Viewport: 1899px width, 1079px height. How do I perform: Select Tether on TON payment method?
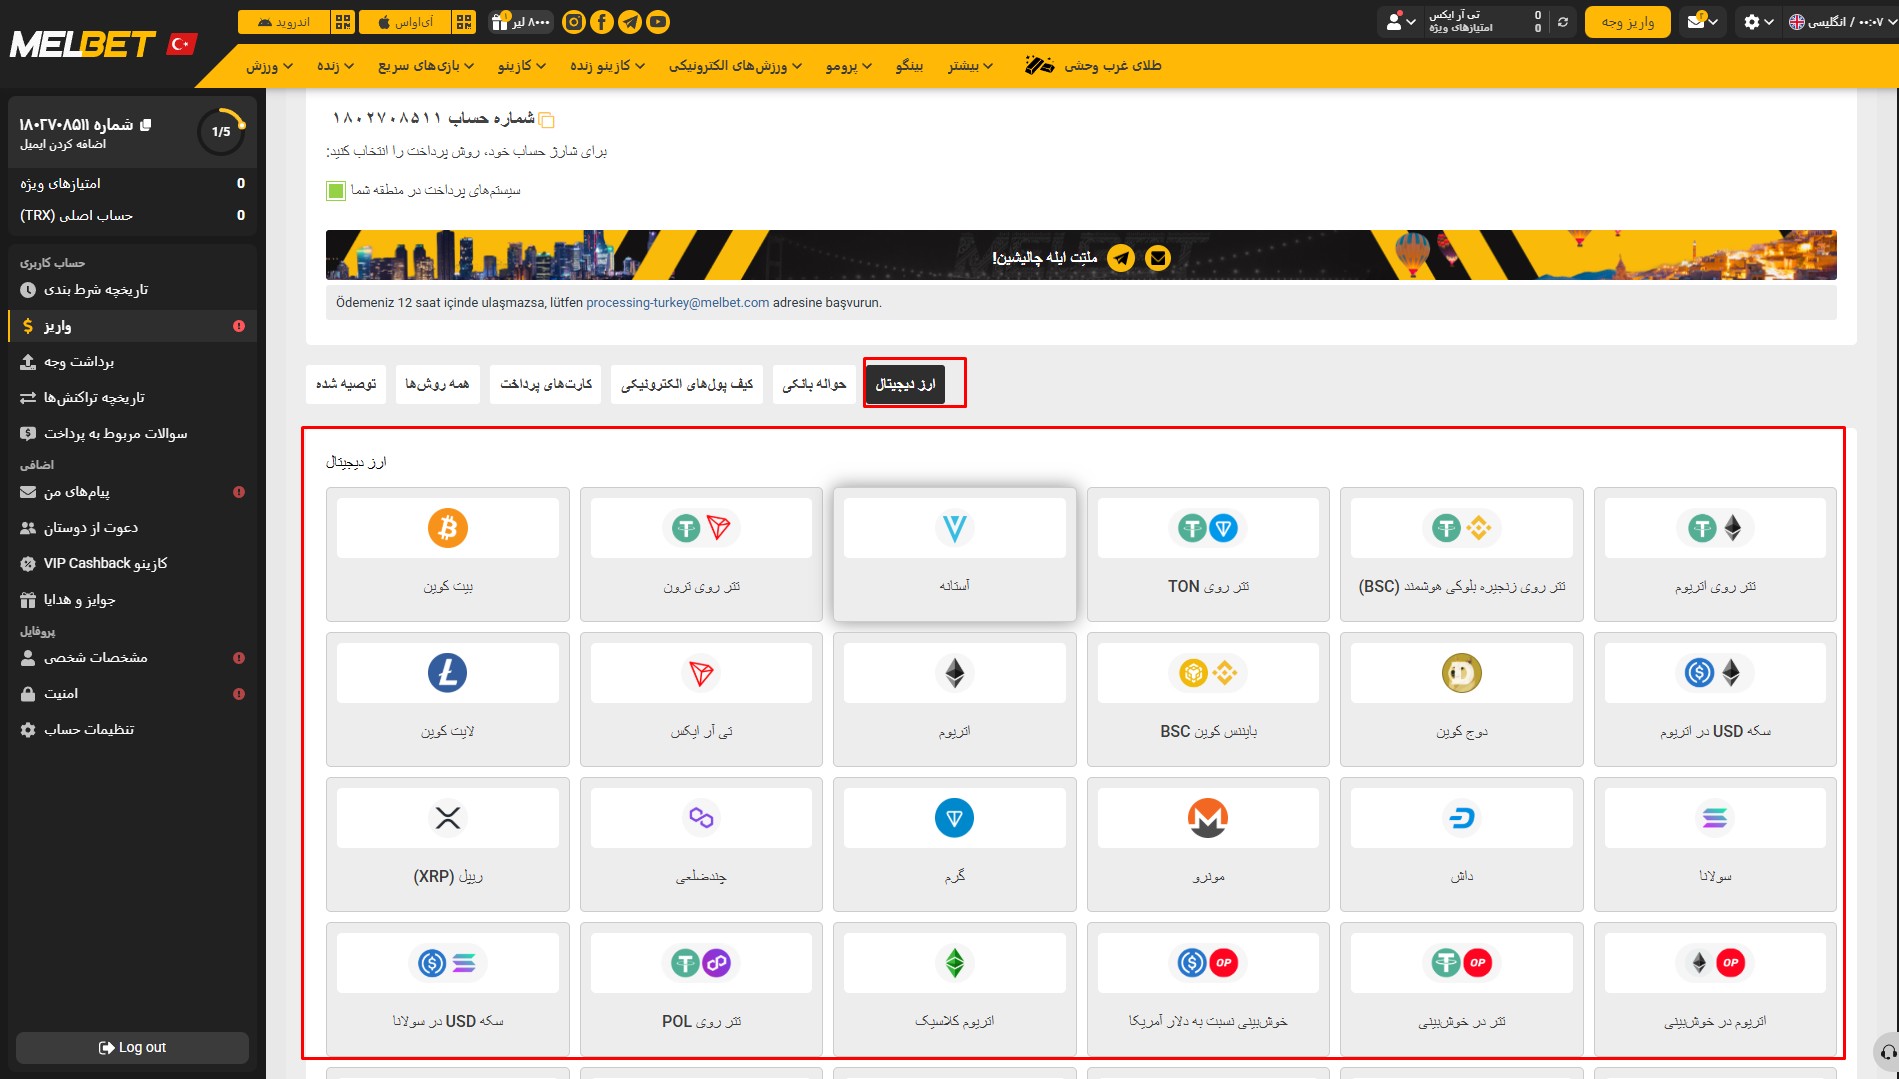[1208, 554]
